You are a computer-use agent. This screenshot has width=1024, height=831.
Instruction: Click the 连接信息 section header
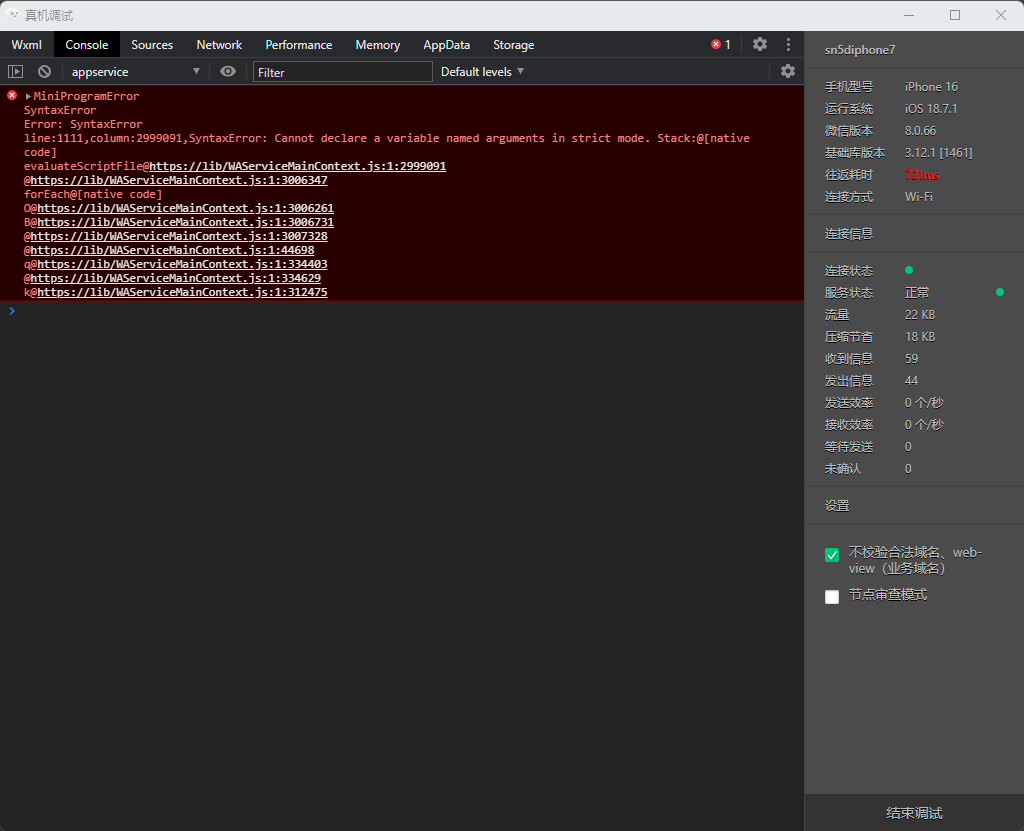pyautogui.click(x=849, y=234)
